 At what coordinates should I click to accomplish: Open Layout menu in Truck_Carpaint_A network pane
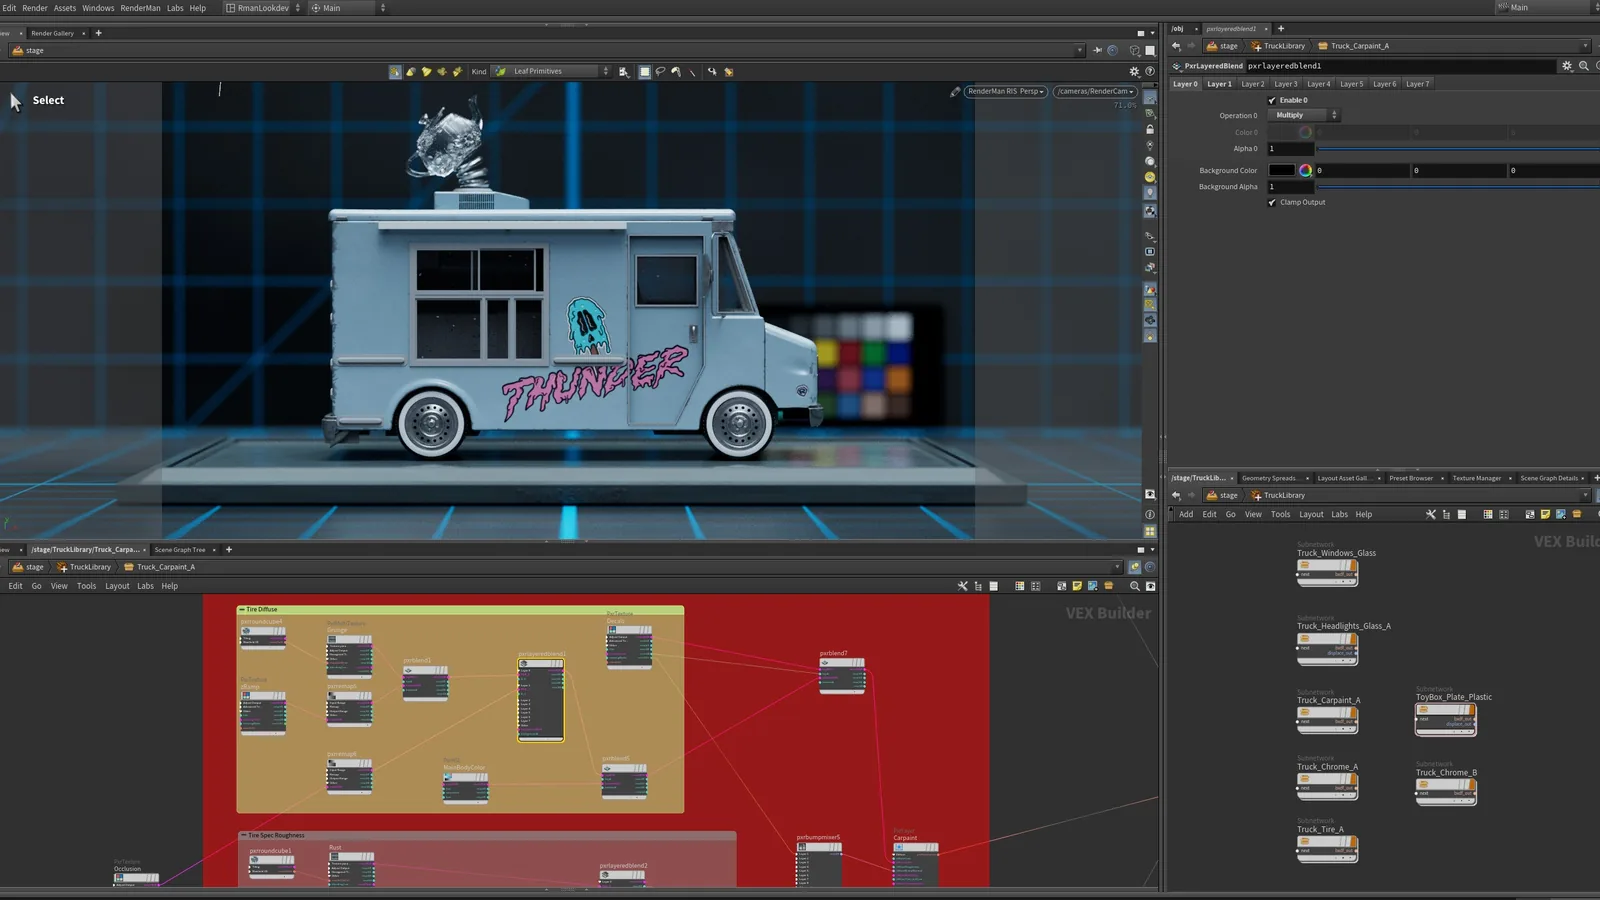coord(117,587)
